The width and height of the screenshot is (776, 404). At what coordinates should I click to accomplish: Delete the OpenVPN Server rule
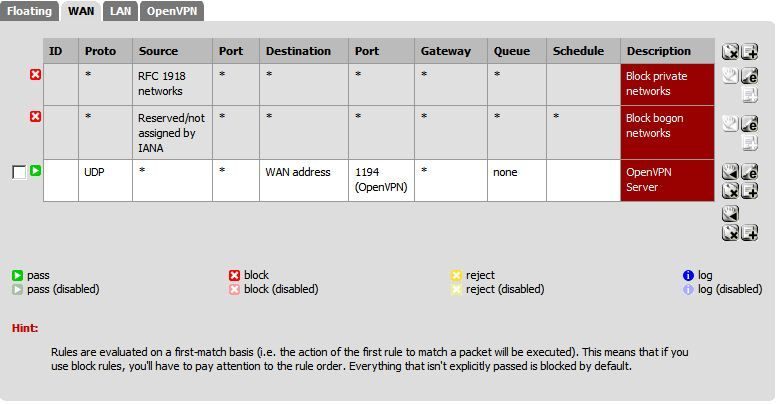click(730, 191)
